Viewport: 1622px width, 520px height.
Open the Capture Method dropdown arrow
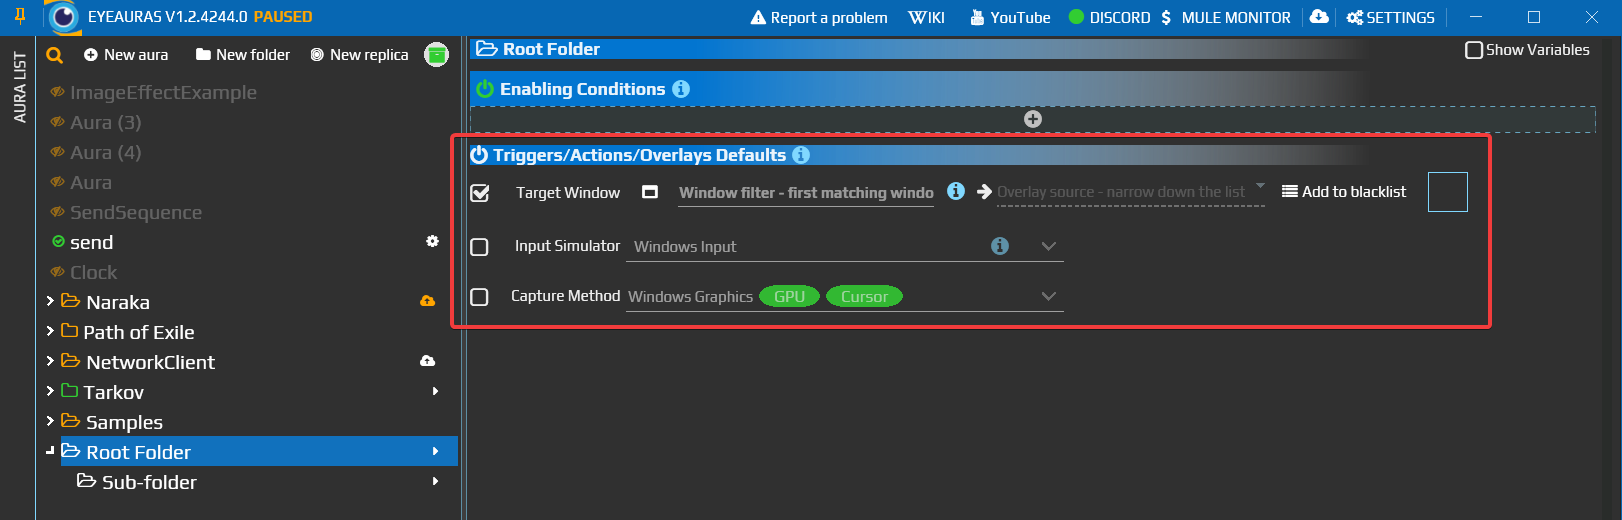coord(1048,296)
